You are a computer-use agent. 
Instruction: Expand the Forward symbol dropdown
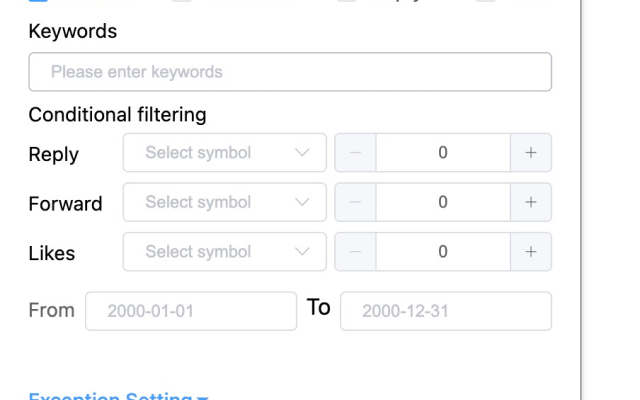click(x=224, y=202)
